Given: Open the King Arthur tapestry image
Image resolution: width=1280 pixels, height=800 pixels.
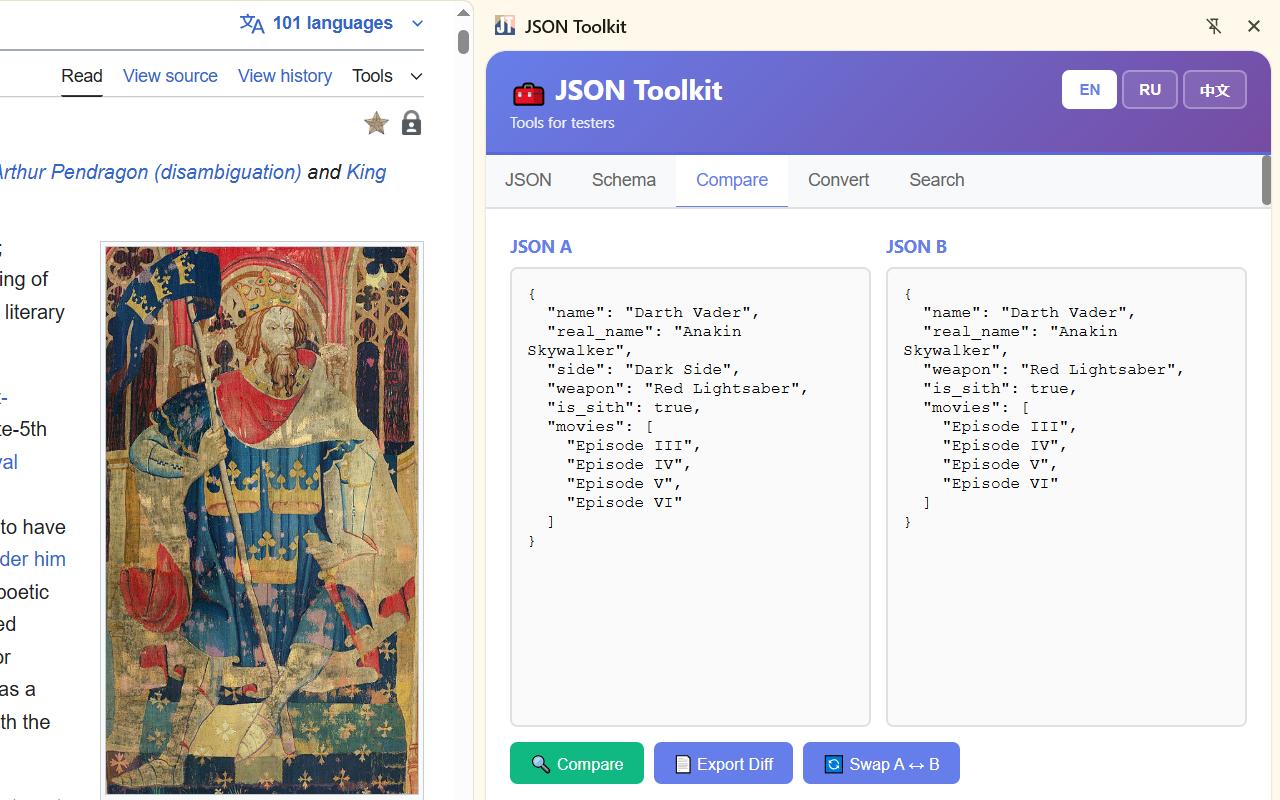Looking at the screenshot, I should click(262, 520).
